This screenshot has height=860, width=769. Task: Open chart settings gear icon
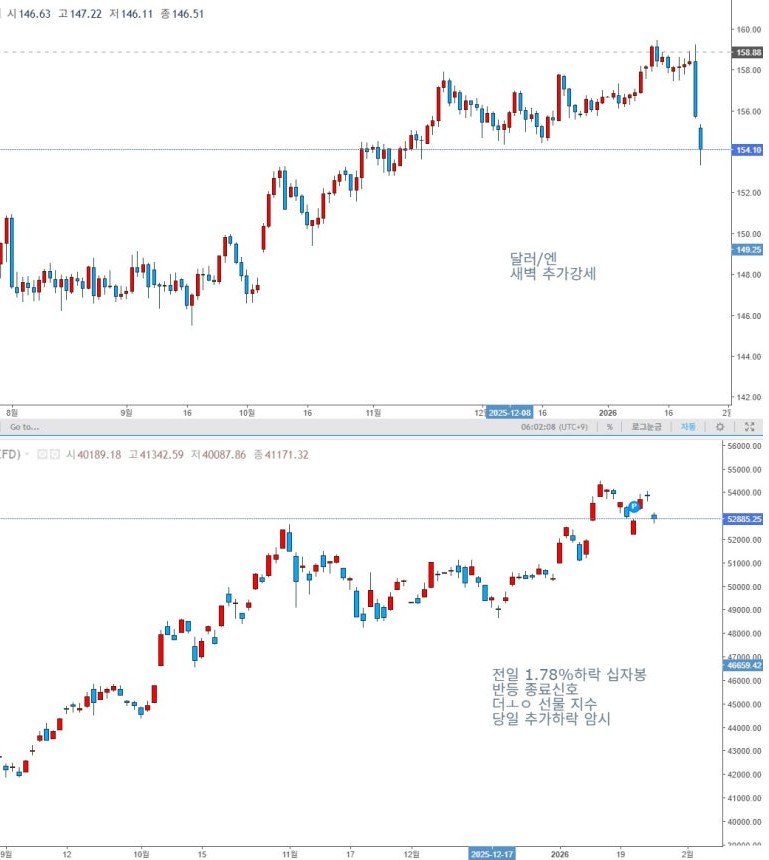719,427
